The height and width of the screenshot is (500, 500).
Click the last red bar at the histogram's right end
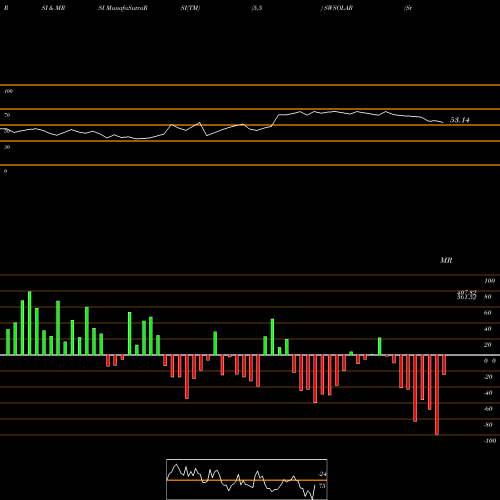point(444,365)
